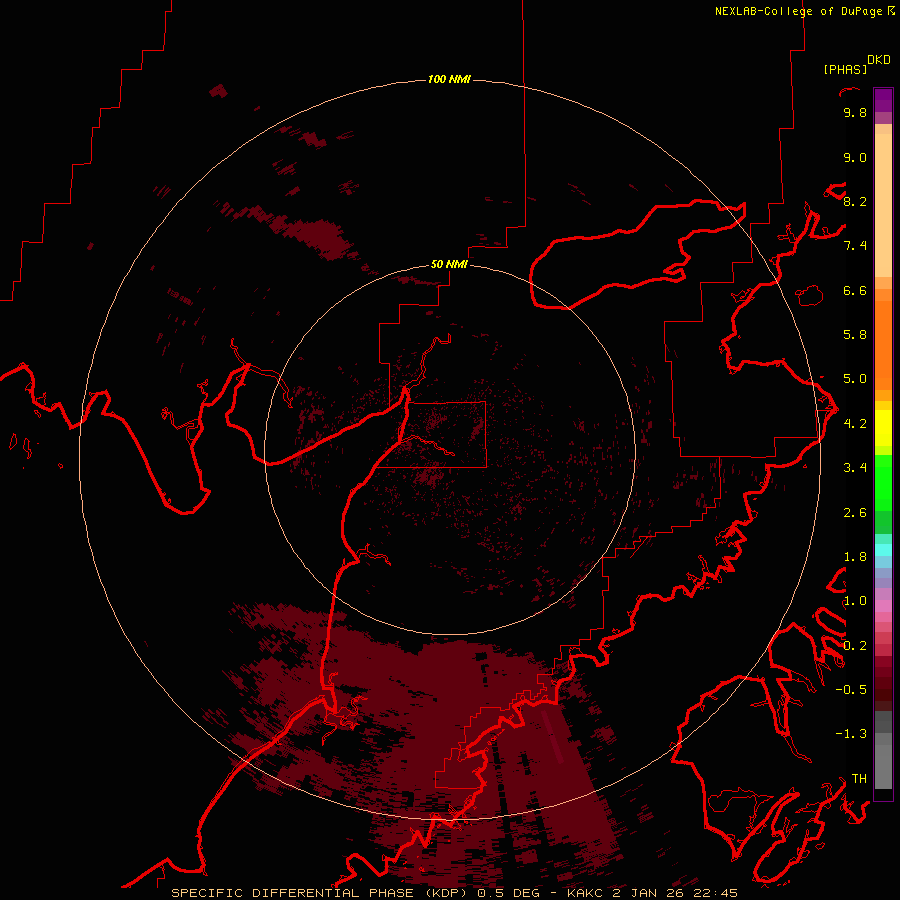Click the 4.2 legend value
900x900 pixels.
855,424
